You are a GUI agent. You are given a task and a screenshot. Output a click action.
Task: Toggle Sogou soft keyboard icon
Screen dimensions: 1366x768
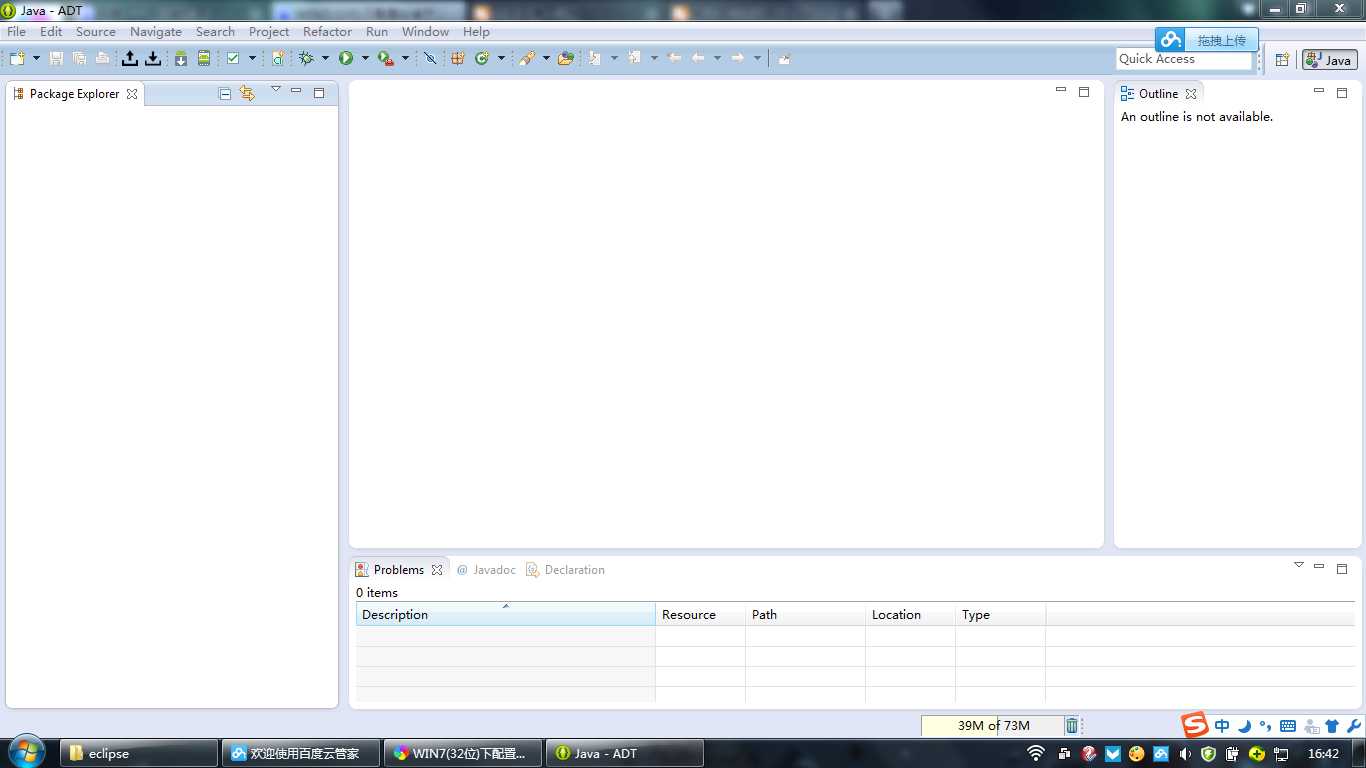[x=1288, y=726]
